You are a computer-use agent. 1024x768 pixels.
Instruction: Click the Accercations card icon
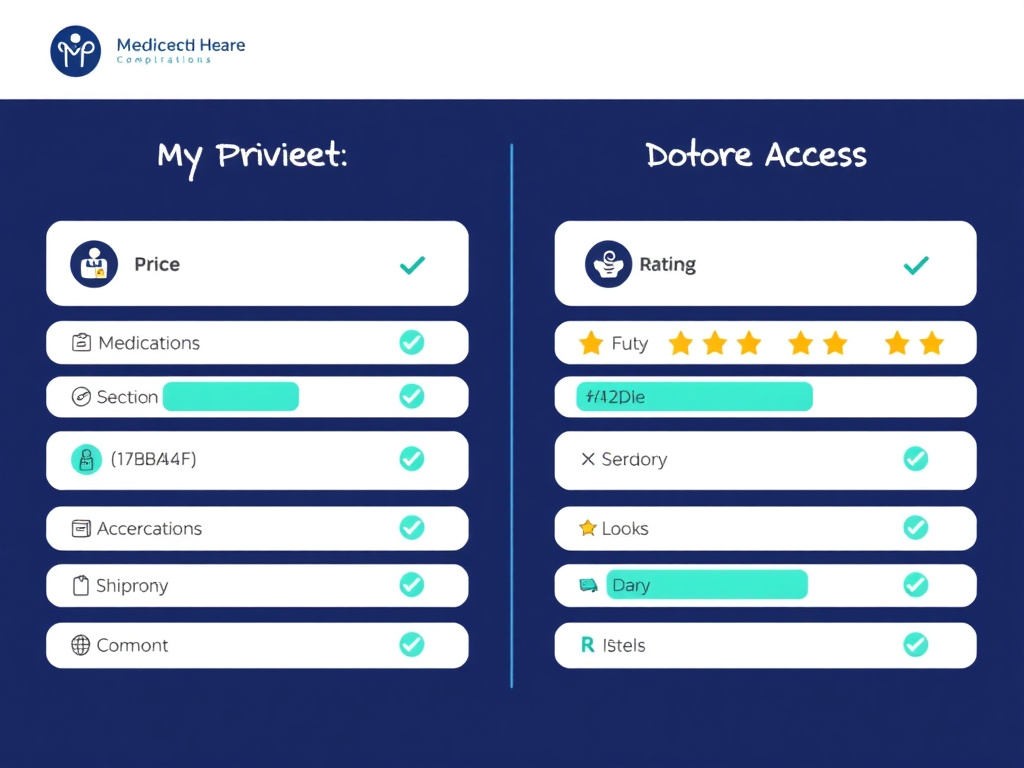(82, 528)
